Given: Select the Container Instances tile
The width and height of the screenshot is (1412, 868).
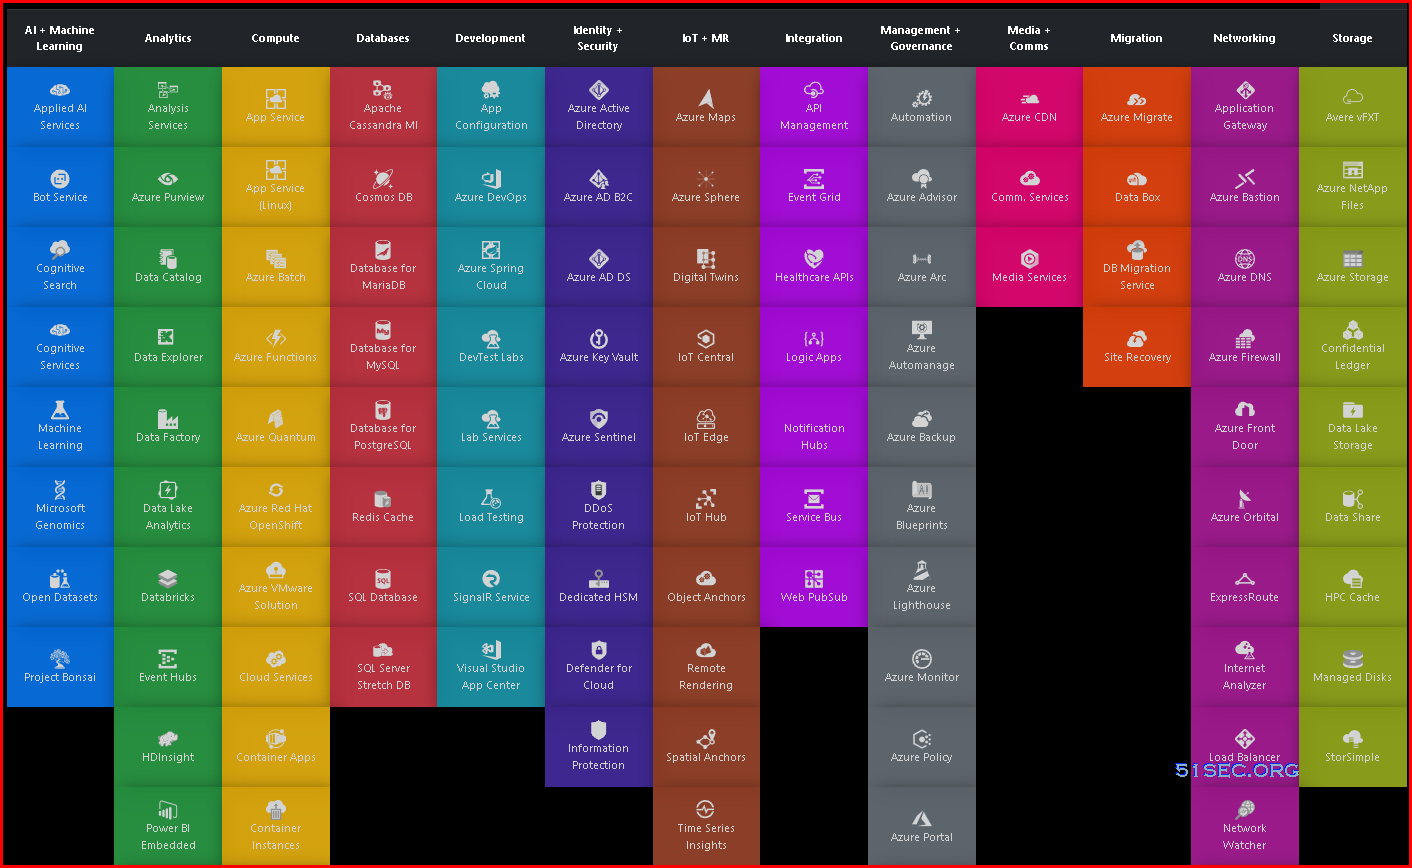Looking at the screenshot, I should click(x=276, y=827).
